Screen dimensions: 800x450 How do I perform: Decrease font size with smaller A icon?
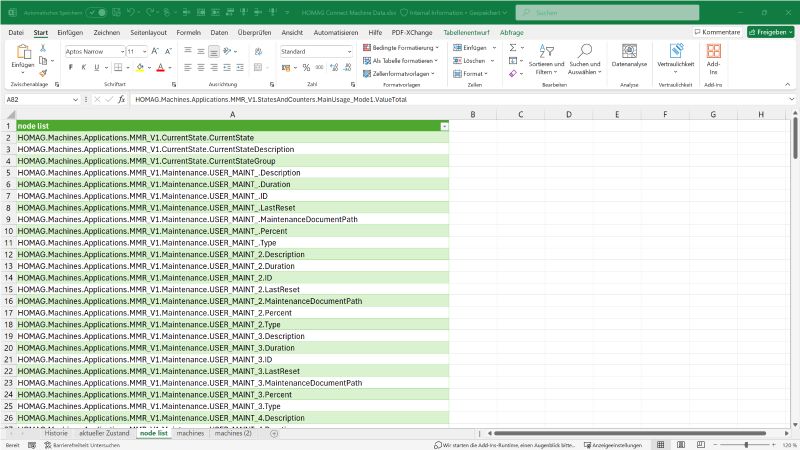click(168, 52)
